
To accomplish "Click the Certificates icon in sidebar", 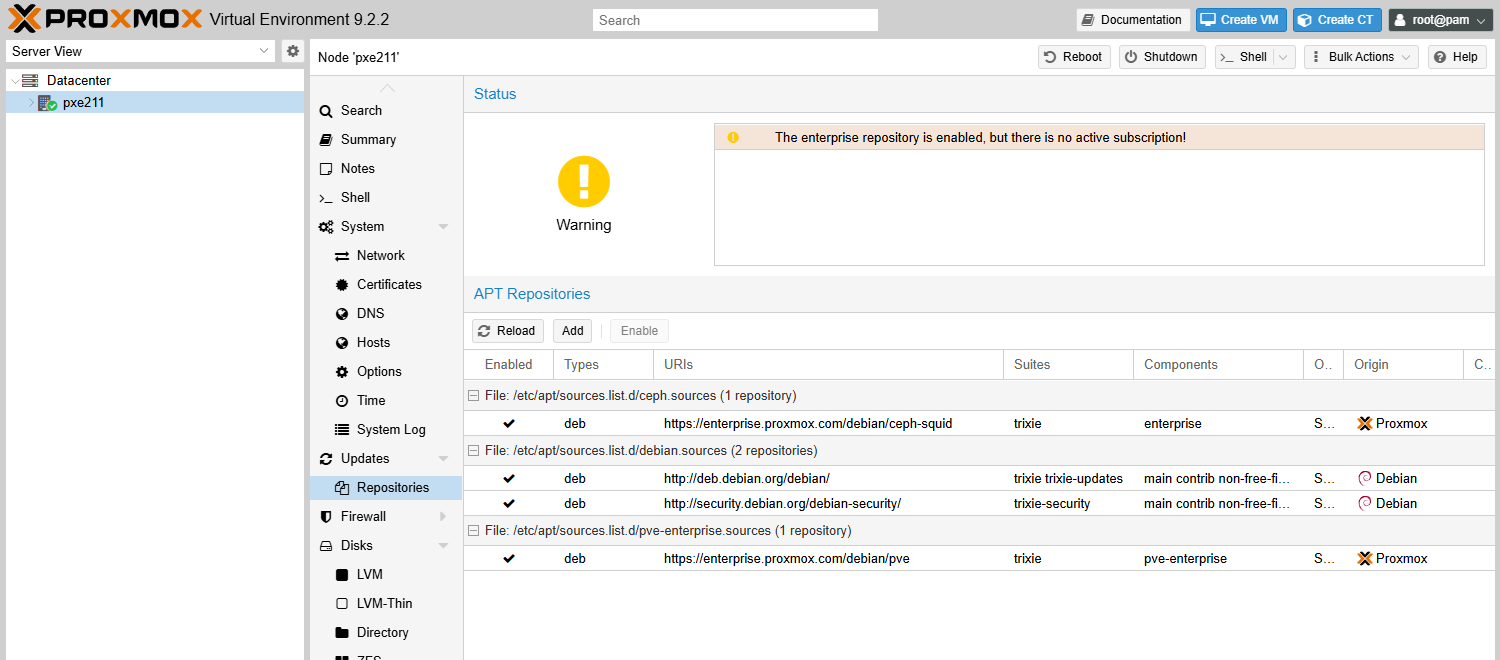I will tap(342, 285).
